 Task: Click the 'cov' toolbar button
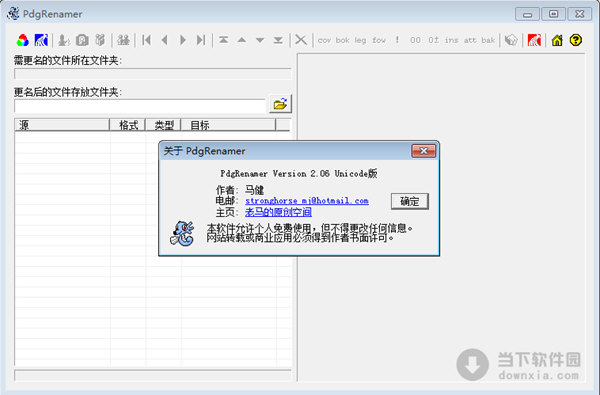click(x=324, y=40)
